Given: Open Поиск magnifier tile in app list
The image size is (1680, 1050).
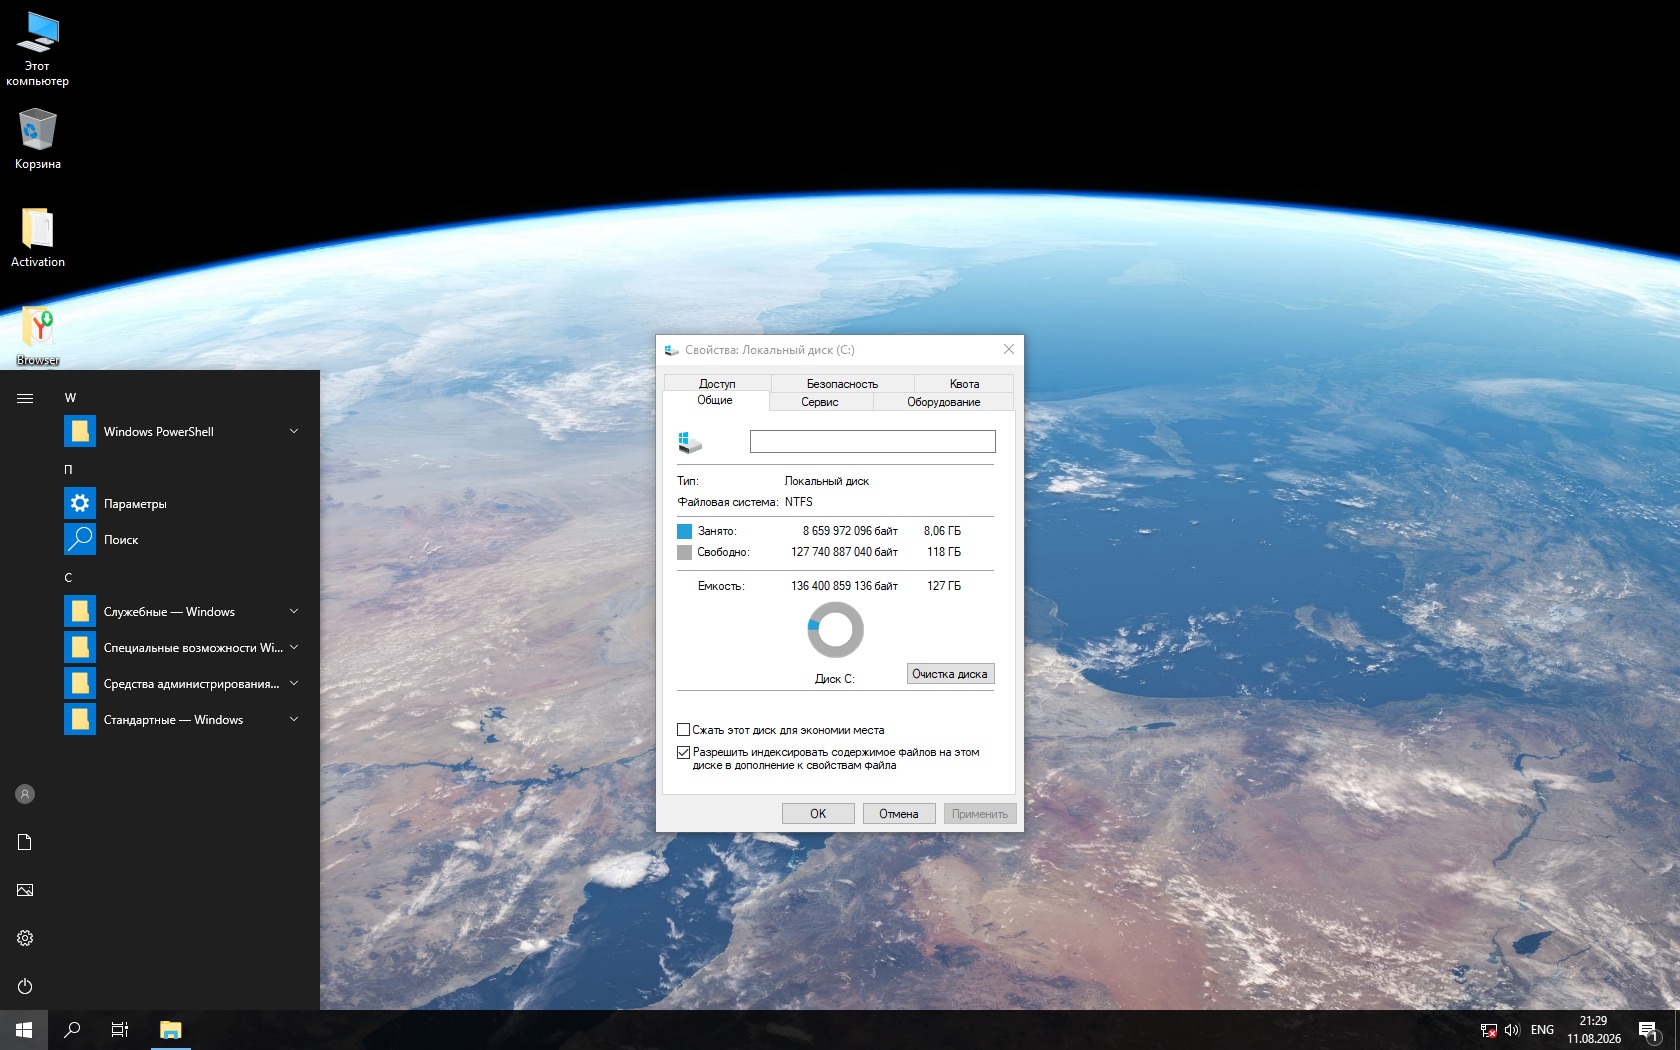Looking at the screenshot, I should [80, 540].
